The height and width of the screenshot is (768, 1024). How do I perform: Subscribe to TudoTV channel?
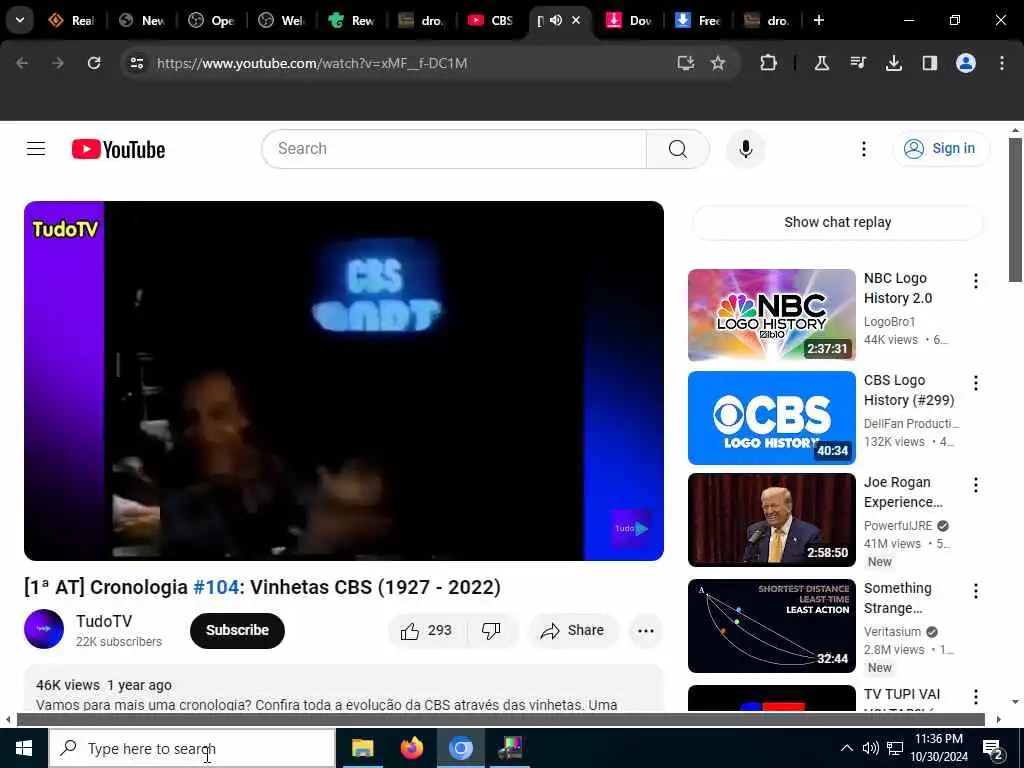[237, 630]
